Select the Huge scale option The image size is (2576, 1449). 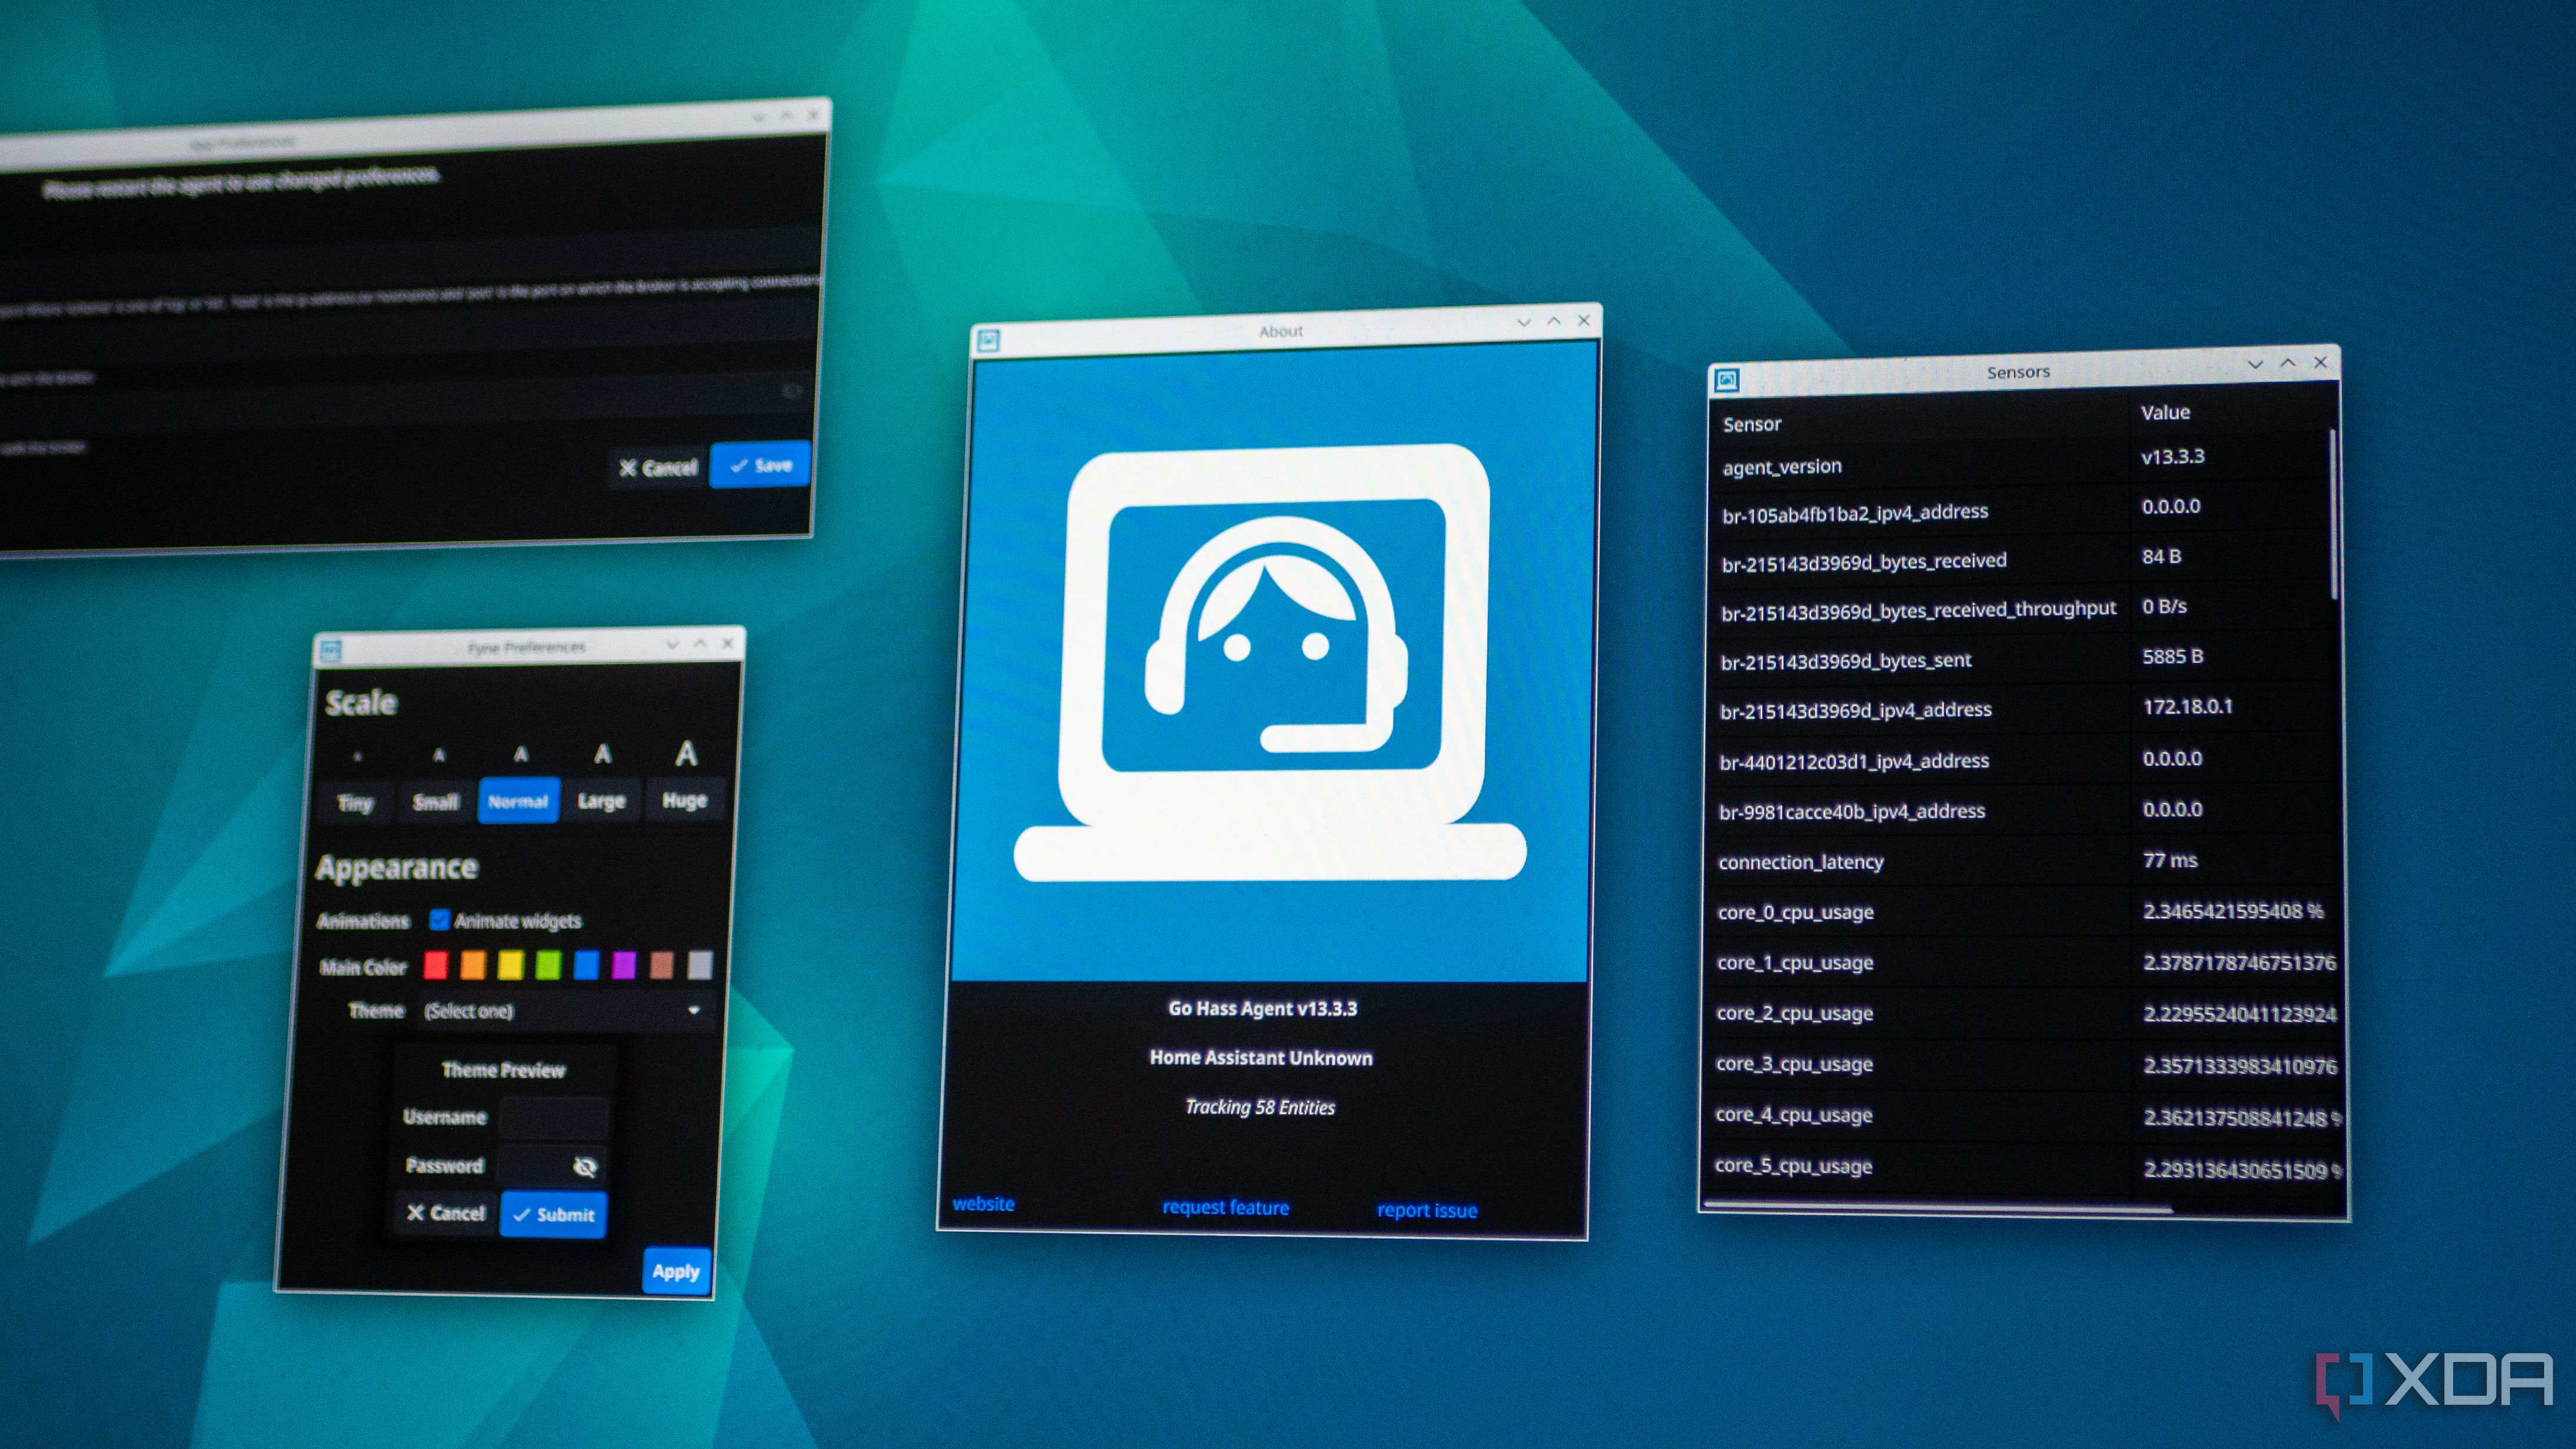point(685,800)
